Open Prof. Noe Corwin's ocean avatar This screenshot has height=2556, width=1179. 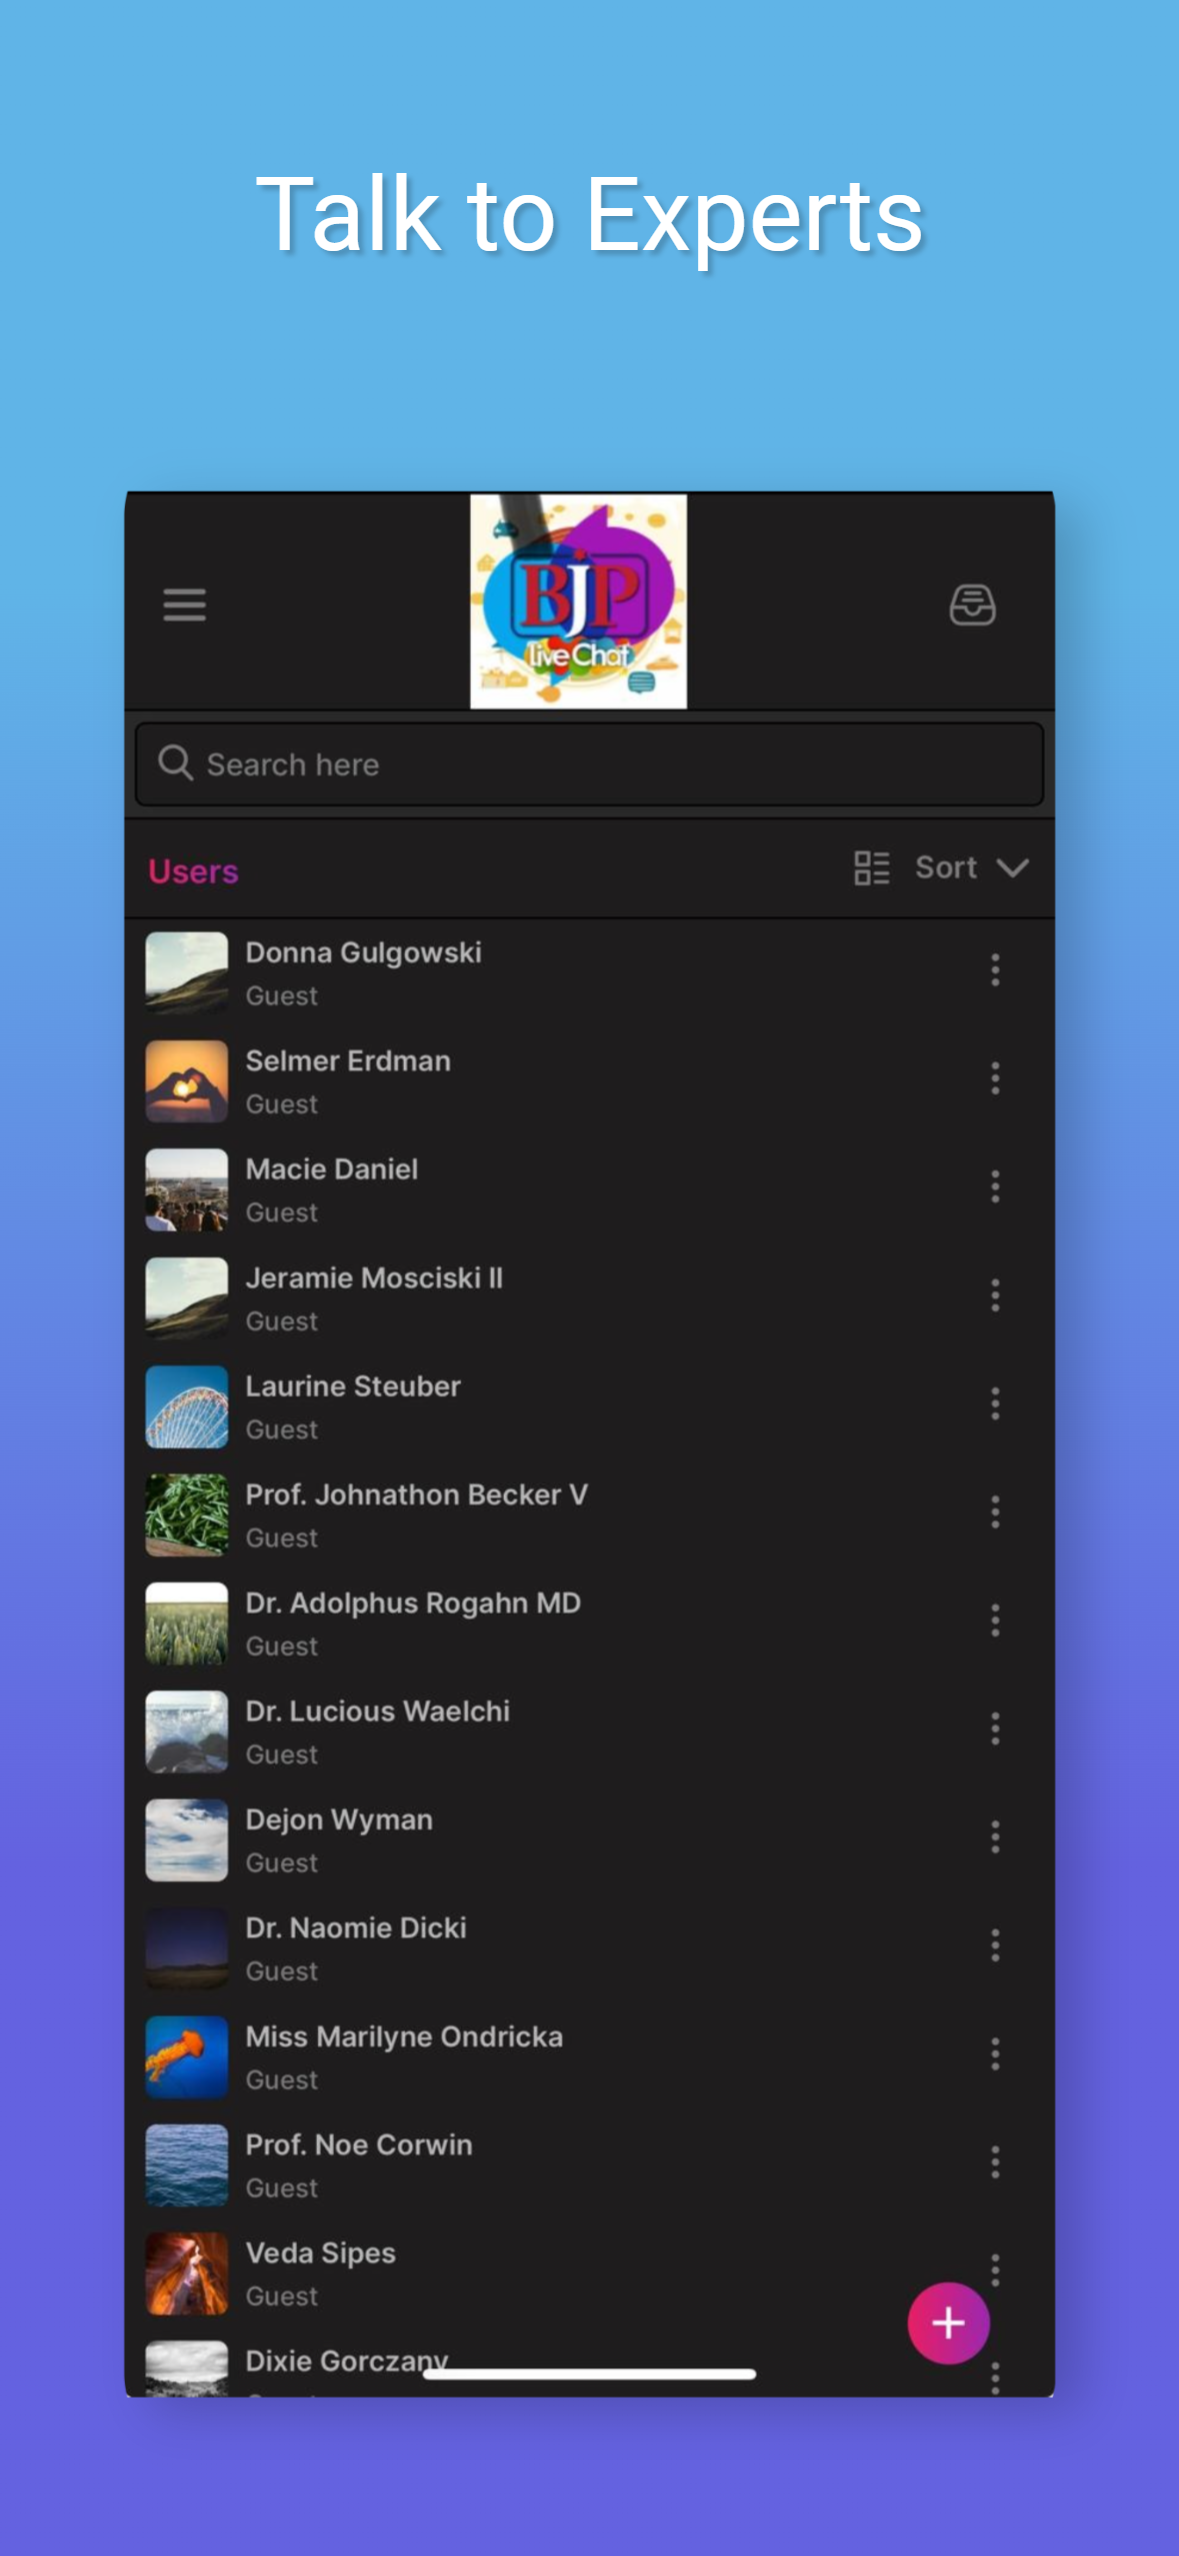click(x=187, y=2165)
